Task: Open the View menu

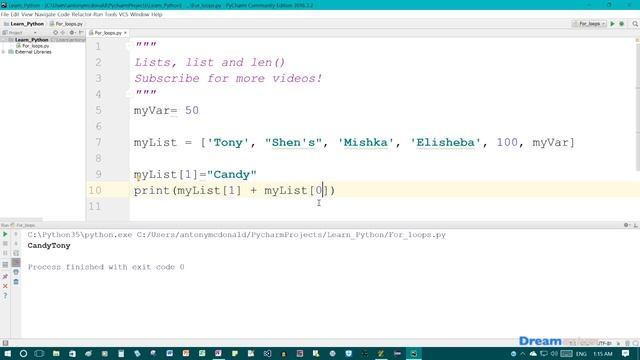Action: 27,14
